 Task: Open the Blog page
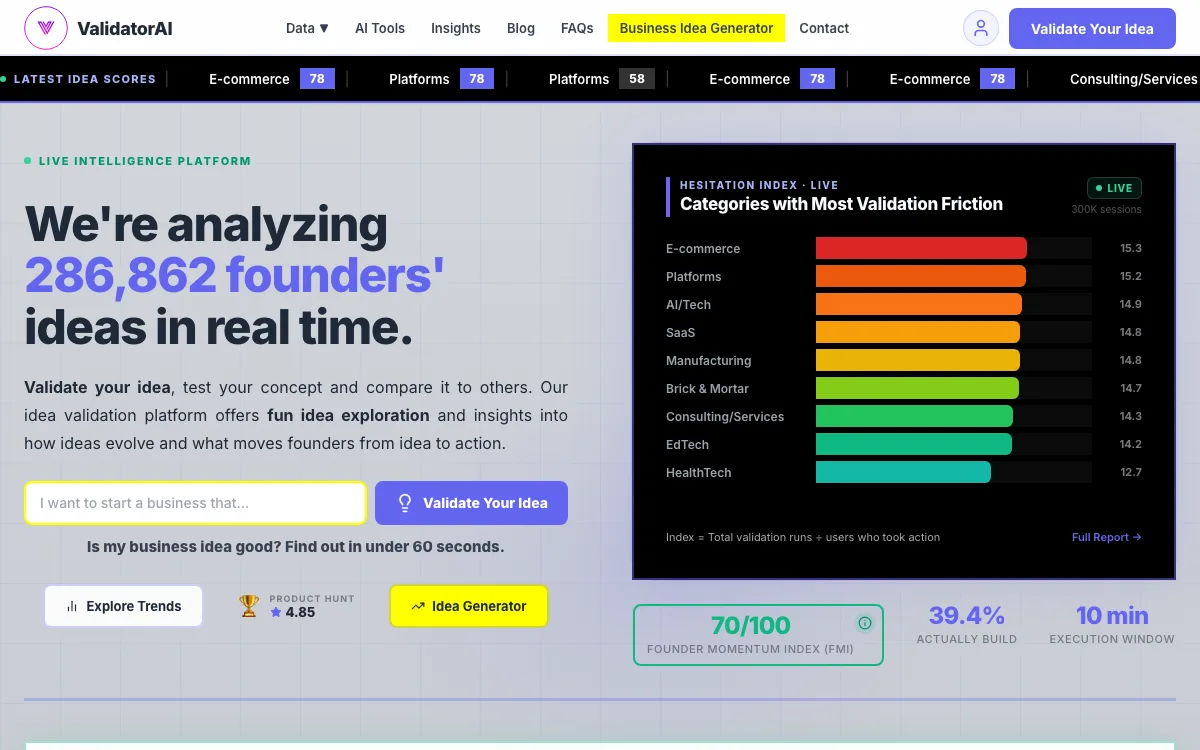click(x=521, y=28)
